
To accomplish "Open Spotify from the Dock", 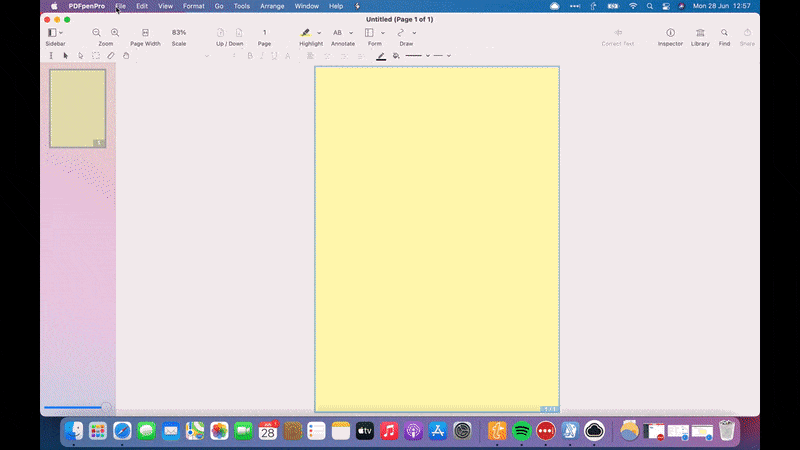I will 521,431.
